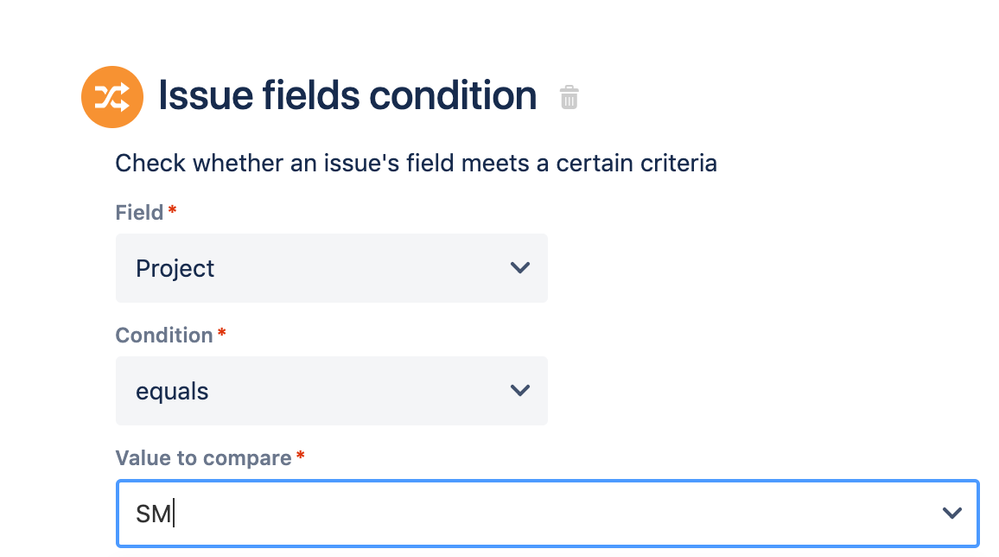Click the Condition label

[164, 335]
